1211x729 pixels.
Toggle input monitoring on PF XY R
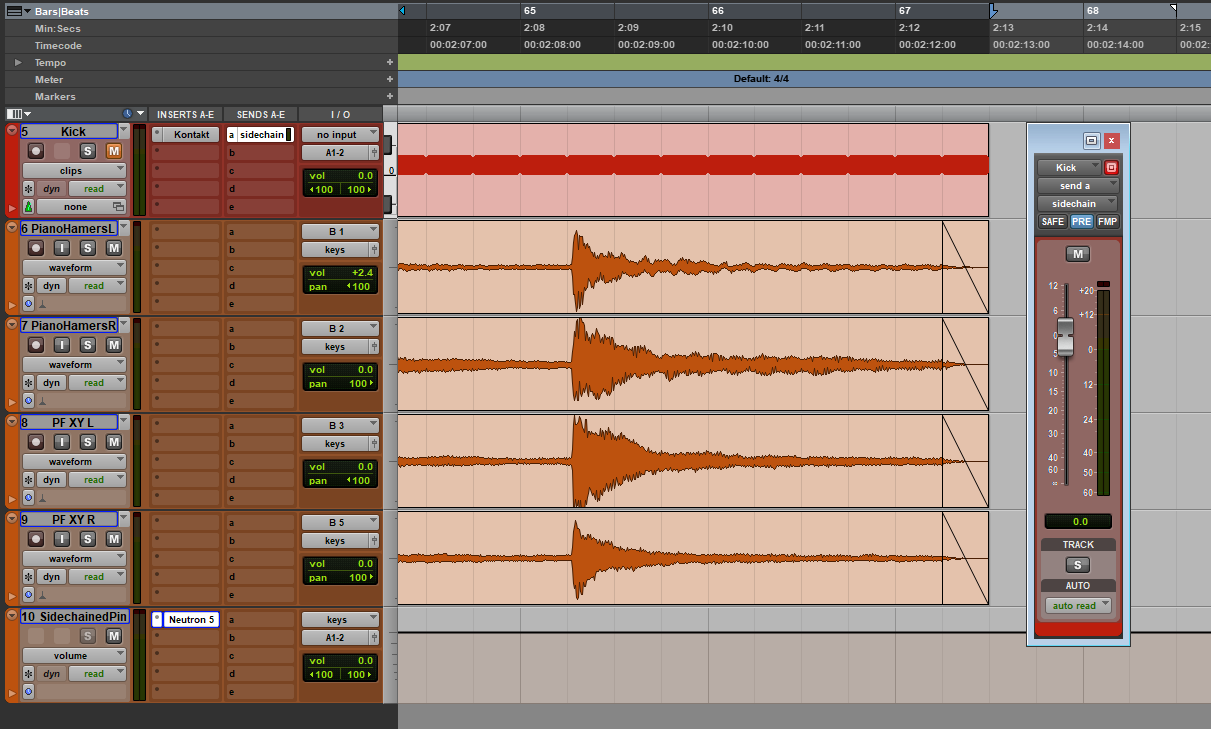click(62, 539)
